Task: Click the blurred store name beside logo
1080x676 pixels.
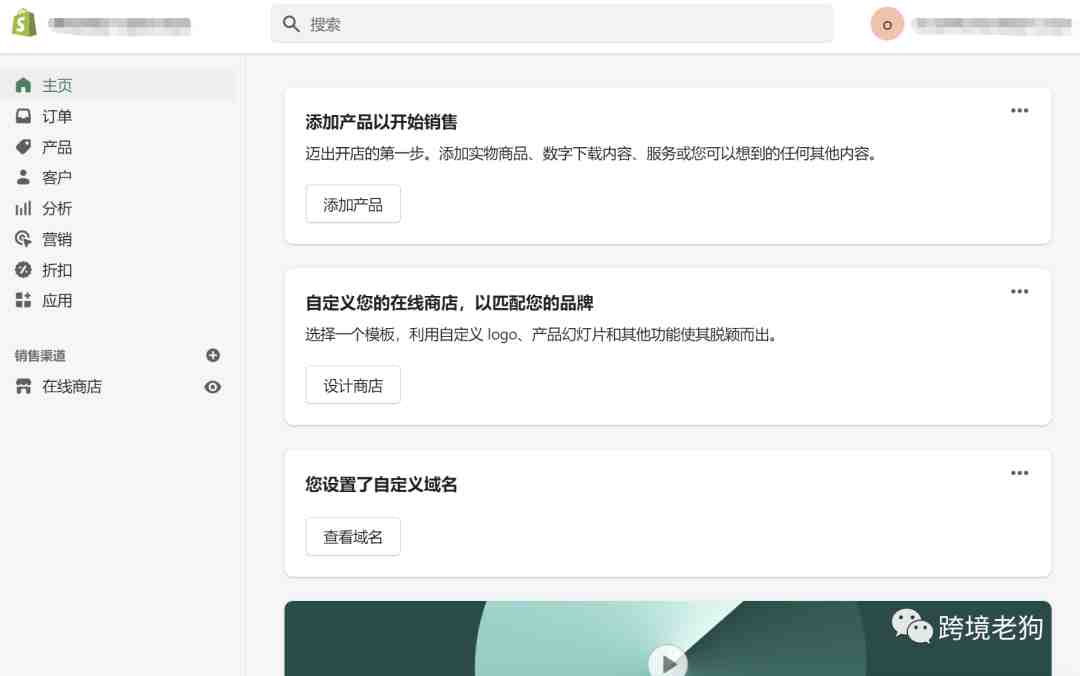Action: pos(120,25)
